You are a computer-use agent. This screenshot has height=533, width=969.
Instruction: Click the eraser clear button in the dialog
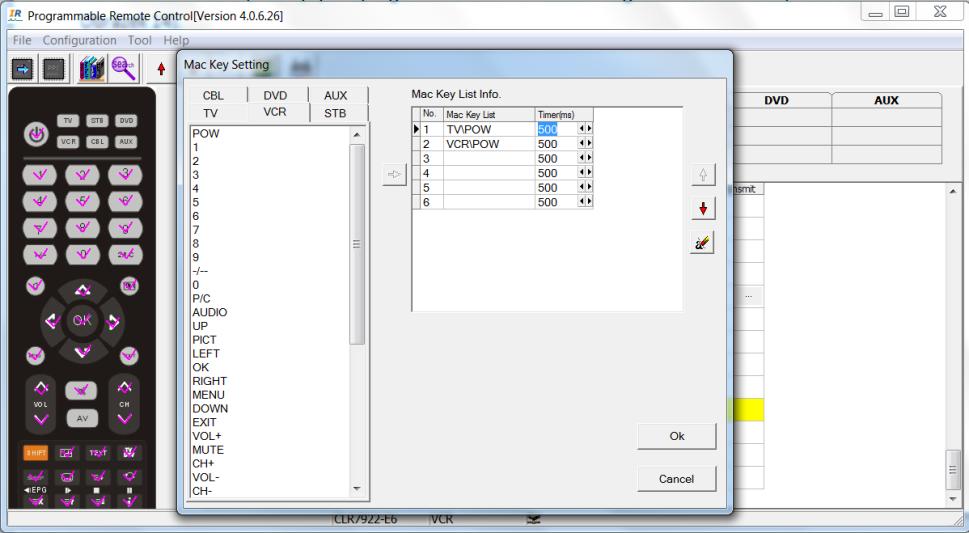pos(703,243)
